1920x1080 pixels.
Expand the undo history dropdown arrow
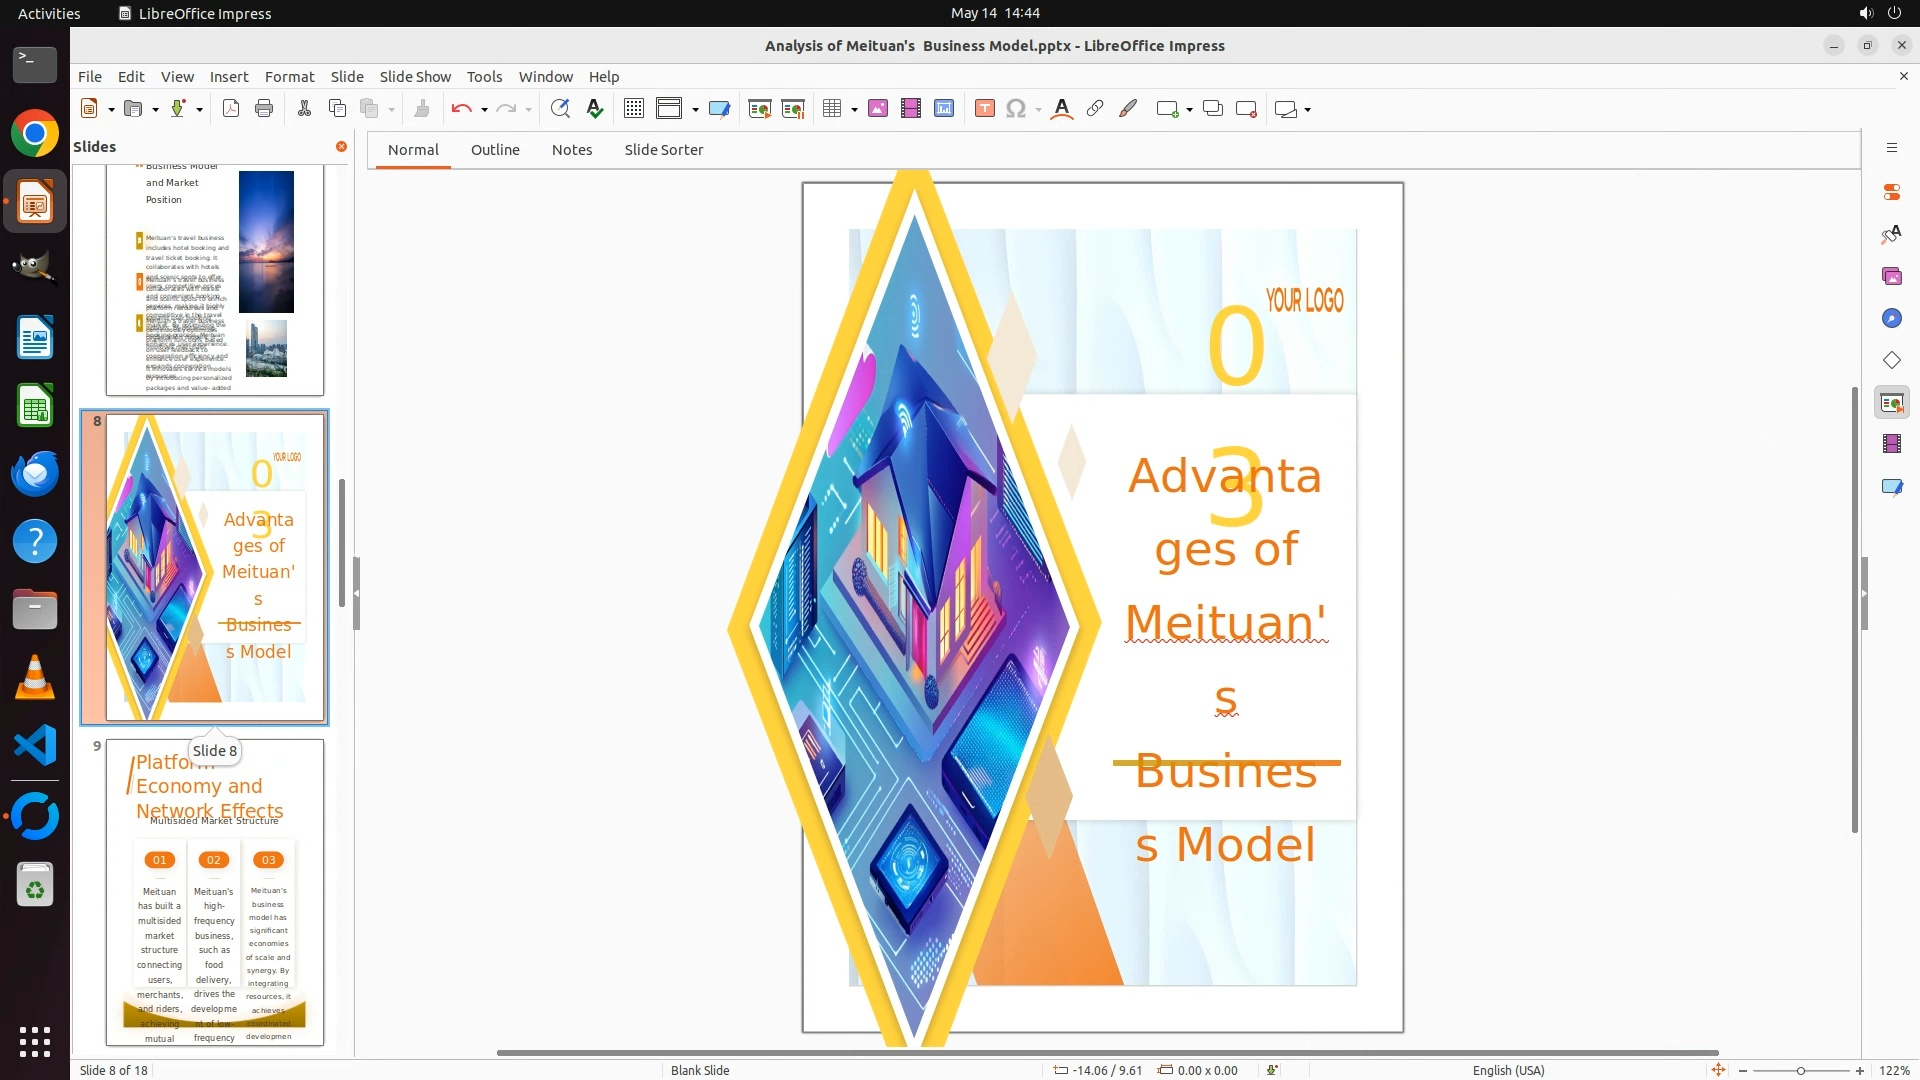pyautogui.click(x=484, y=110)
